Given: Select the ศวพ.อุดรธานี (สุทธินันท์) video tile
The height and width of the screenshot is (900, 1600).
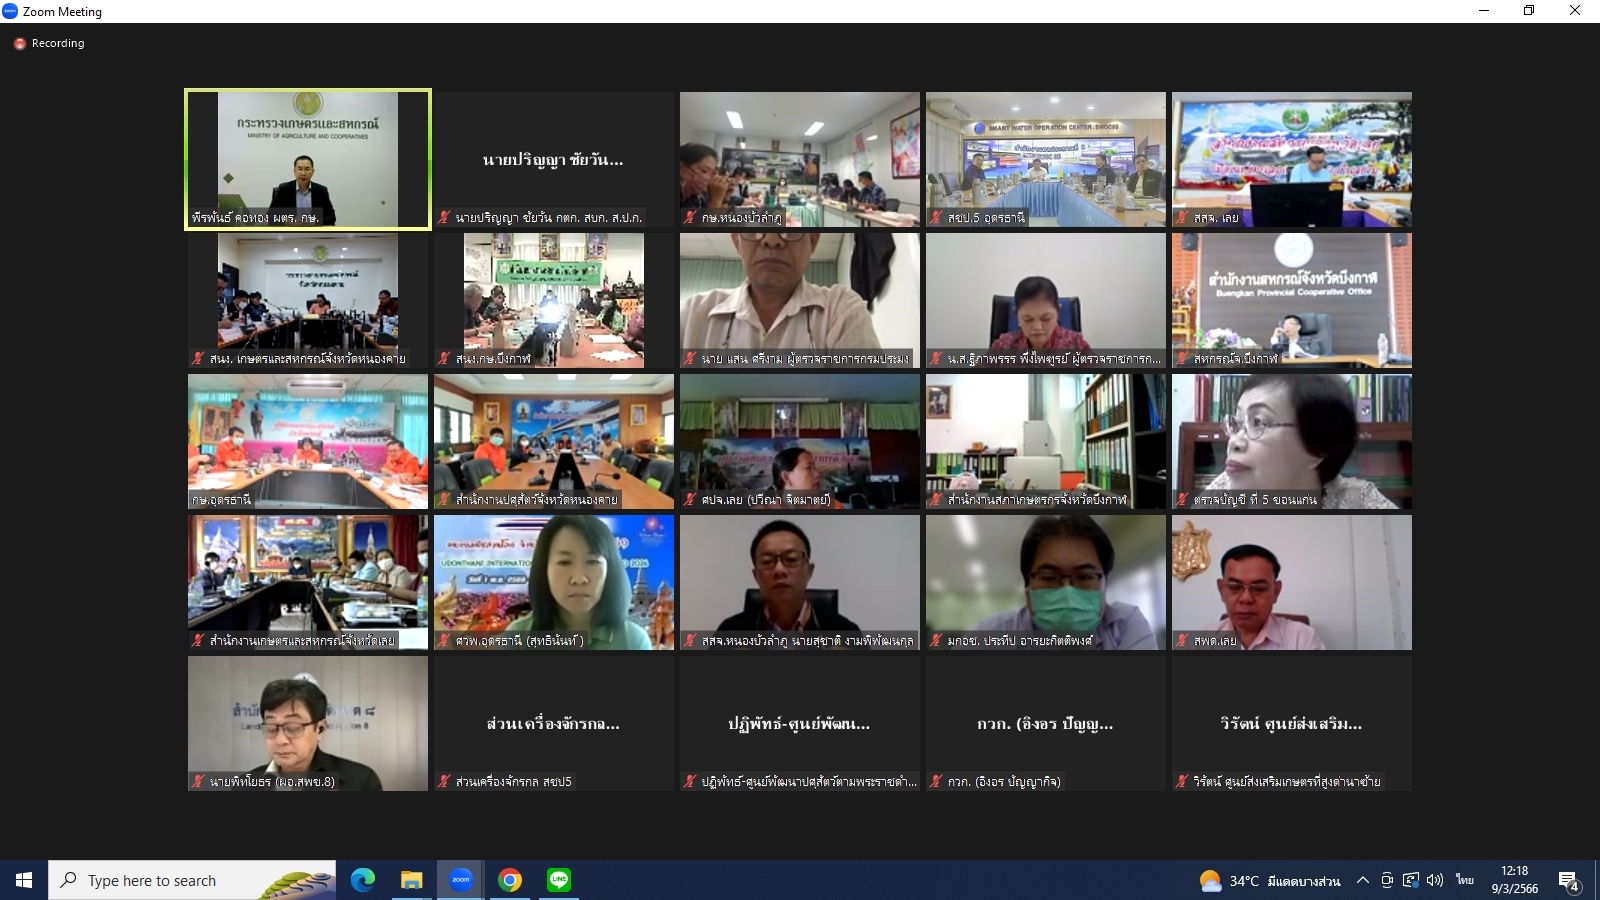Looking at the screenshot, I should coord(554,583).
